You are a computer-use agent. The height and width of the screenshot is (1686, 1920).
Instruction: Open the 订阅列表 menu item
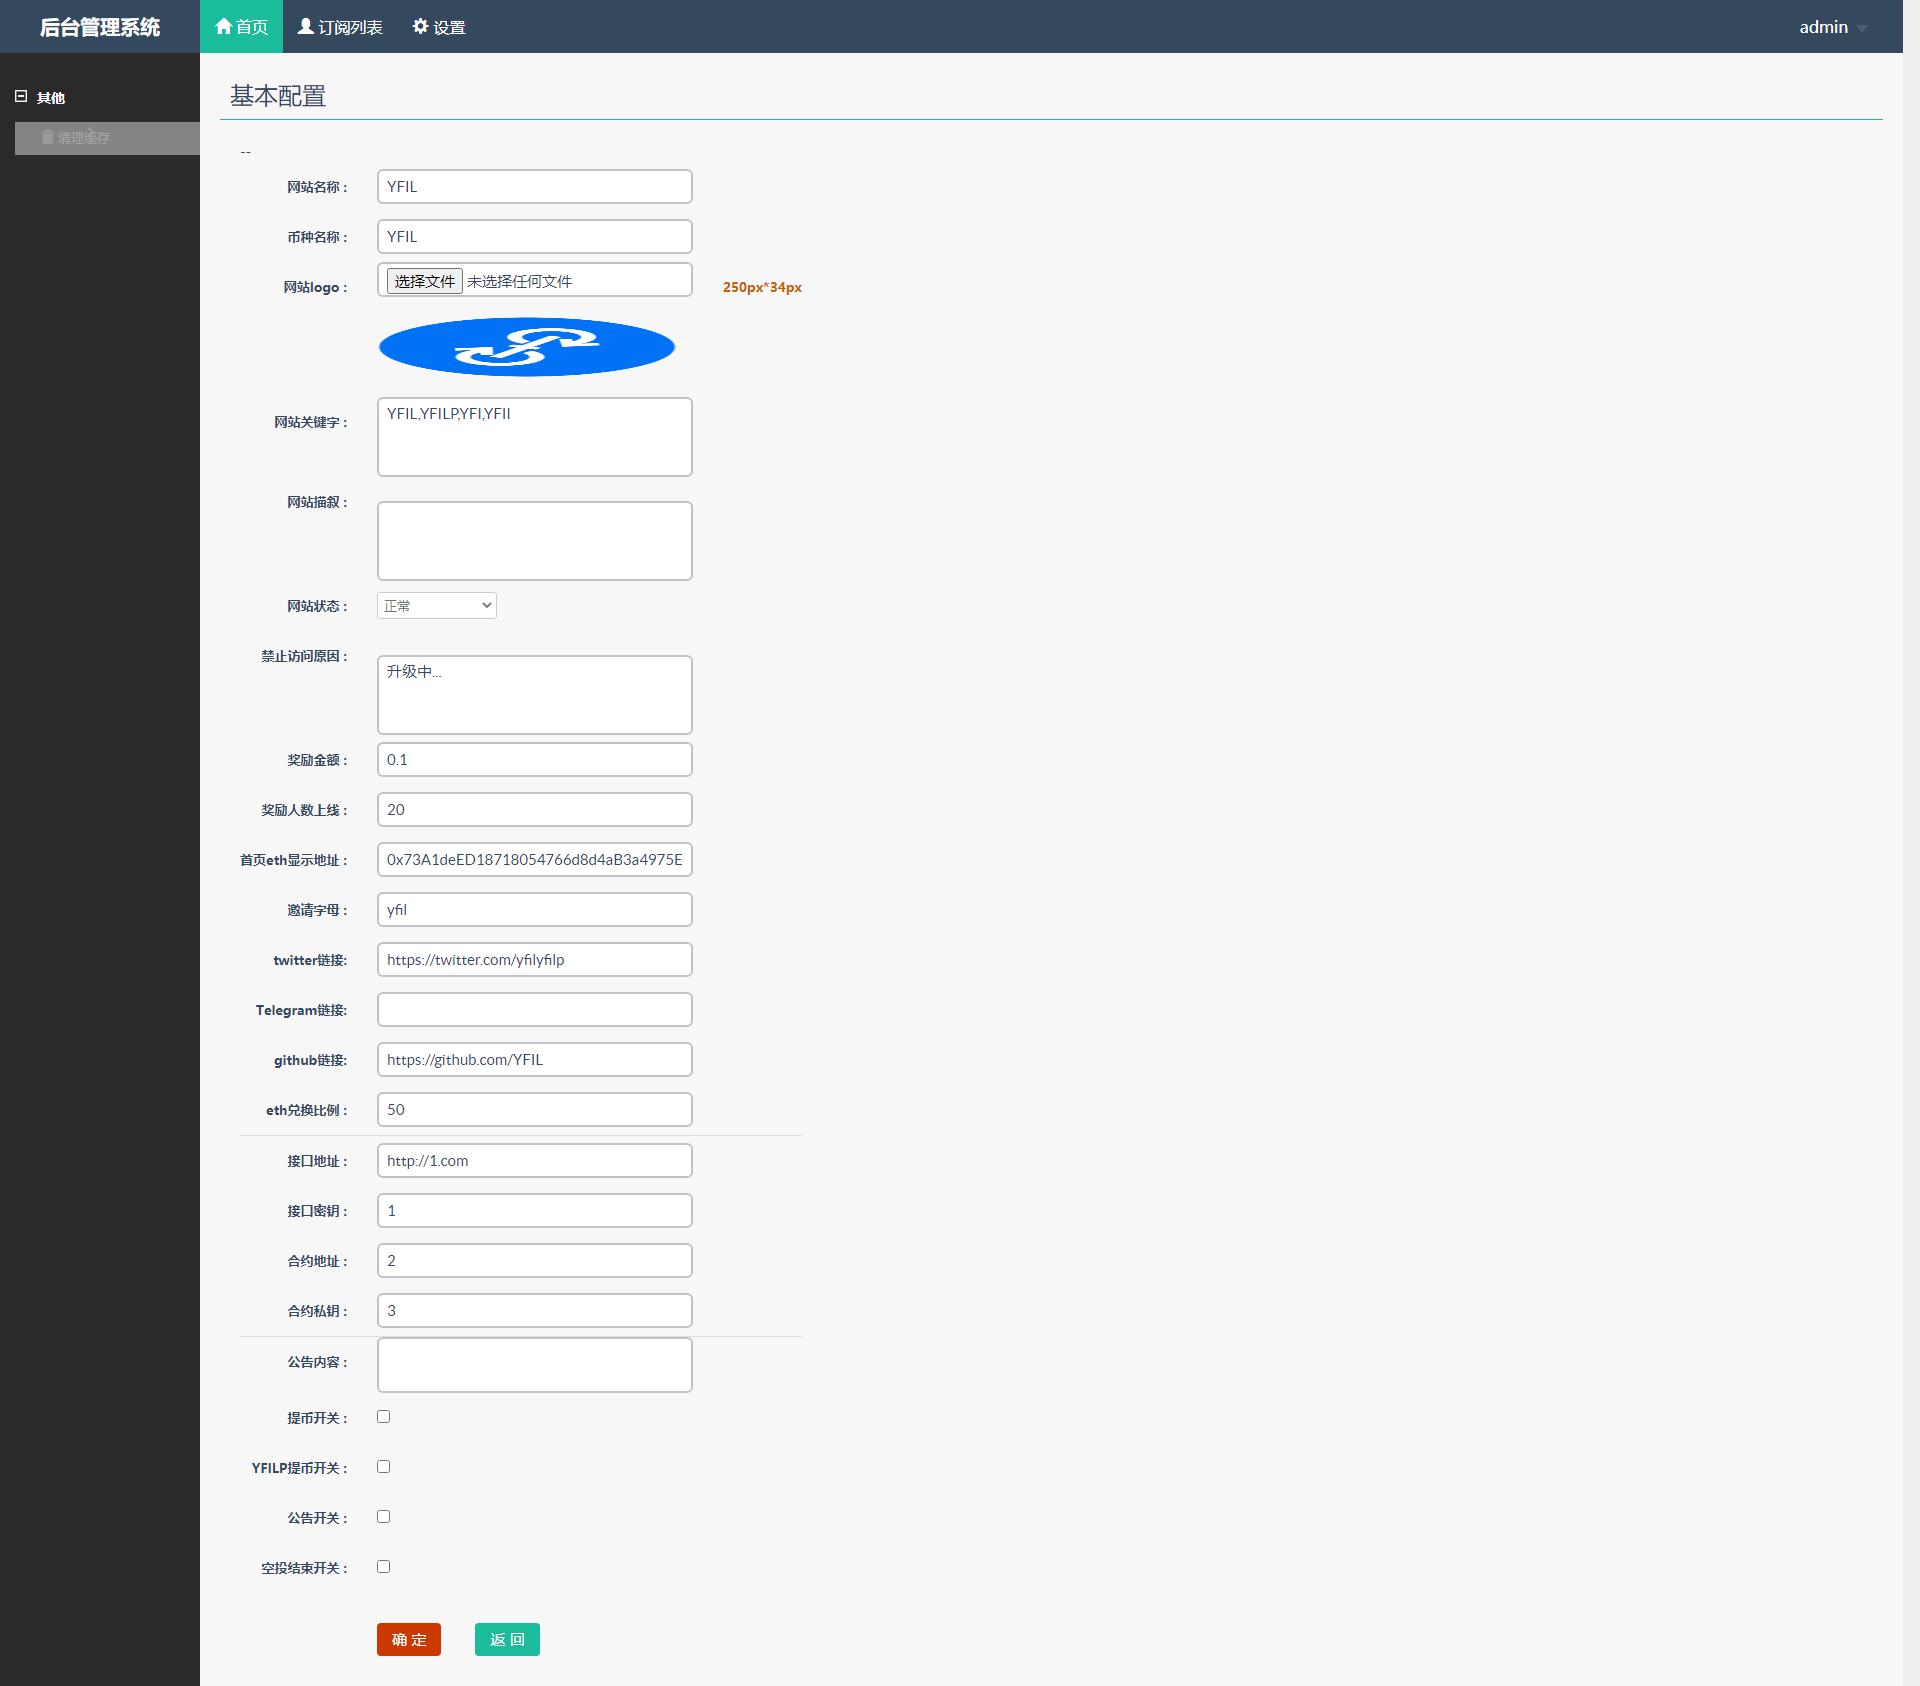click(x=349, y=27)
